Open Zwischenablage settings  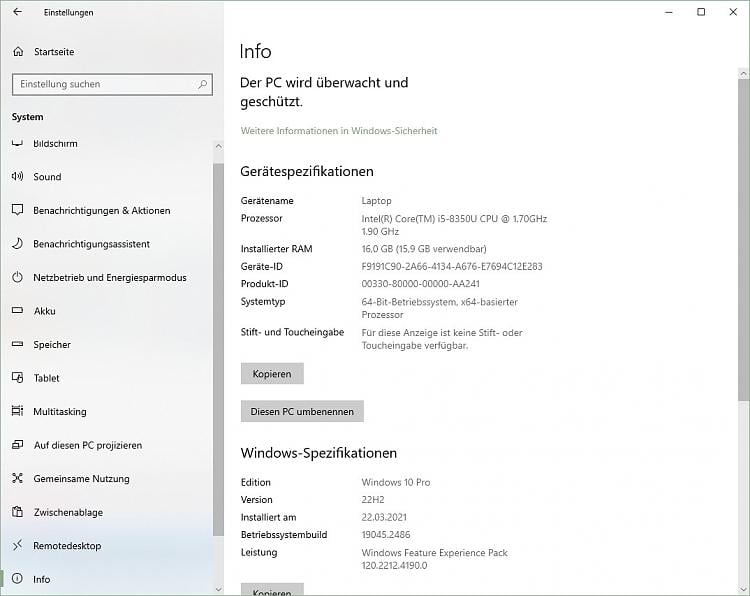coord(67,513)
